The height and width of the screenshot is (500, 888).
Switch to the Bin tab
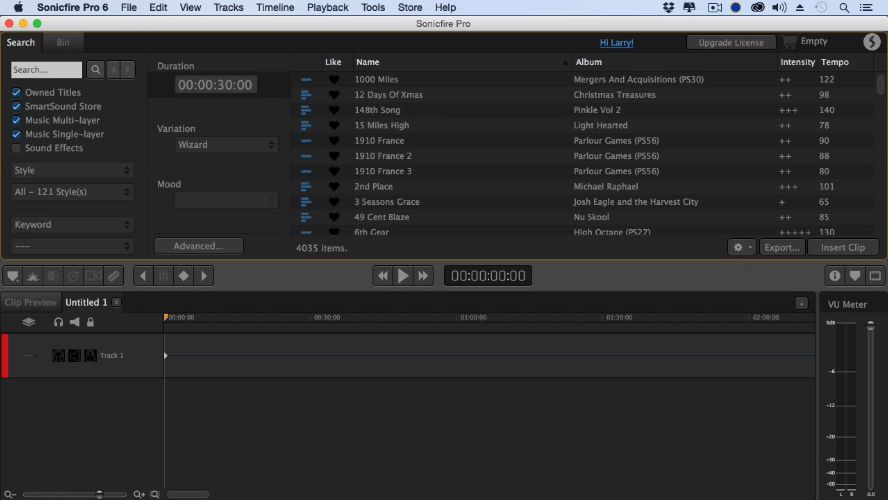click(63, 43)
